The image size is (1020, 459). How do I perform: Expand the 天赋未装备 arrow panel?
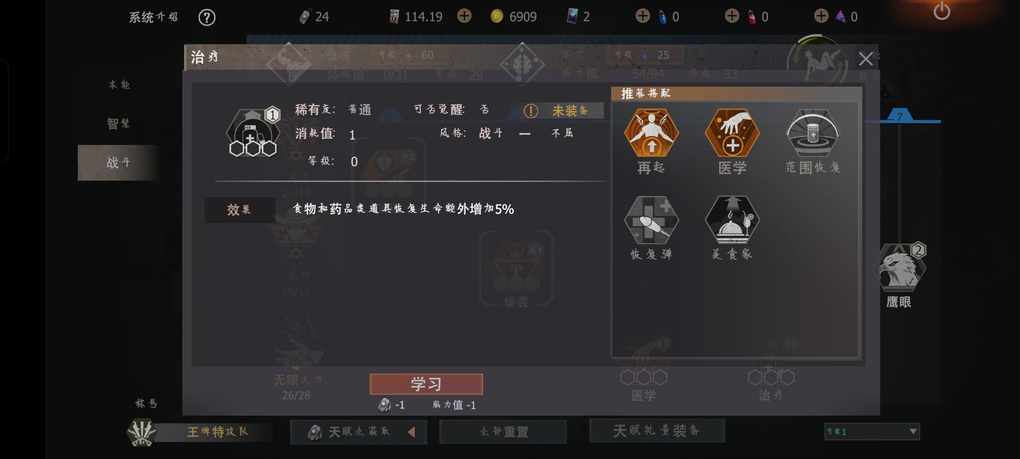(x=411, y=432)
